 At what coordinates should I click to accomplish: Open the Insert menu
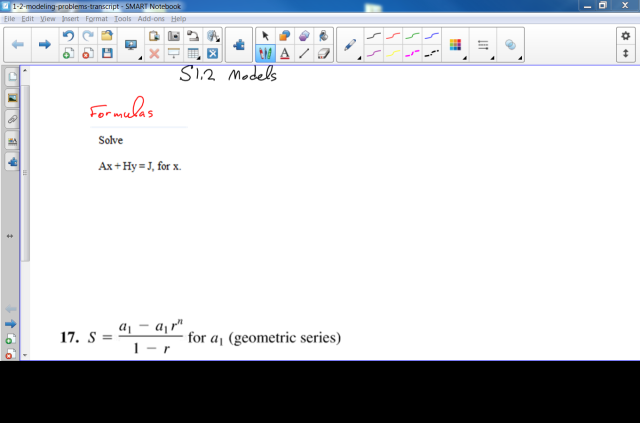[70, 19]
